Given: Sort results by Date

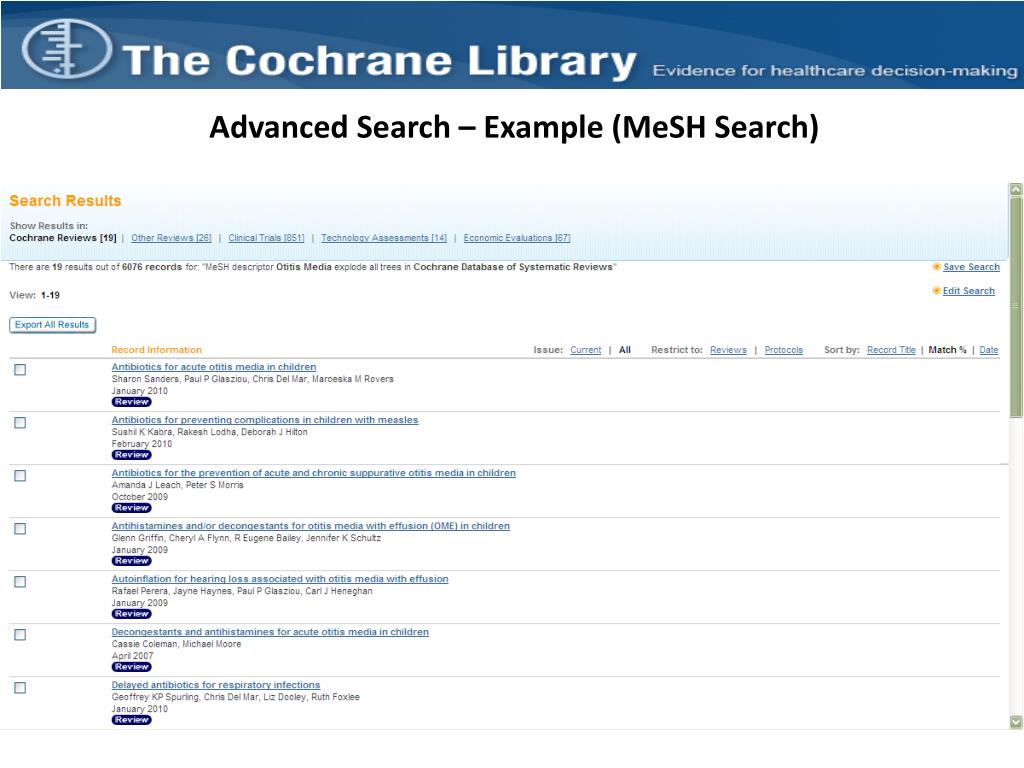Looking at the screenshot, I should (989, 350).
